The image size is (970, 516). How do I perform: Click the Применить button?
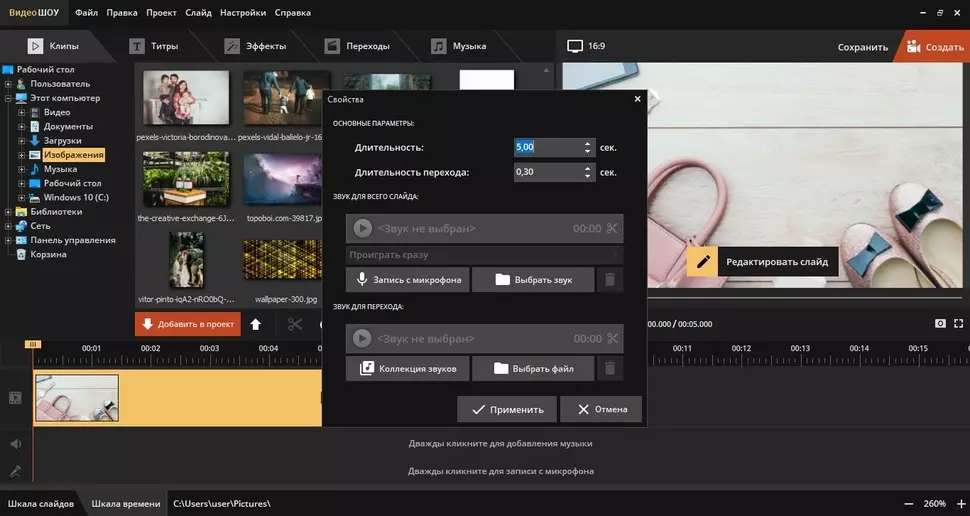tap(507, 409)
